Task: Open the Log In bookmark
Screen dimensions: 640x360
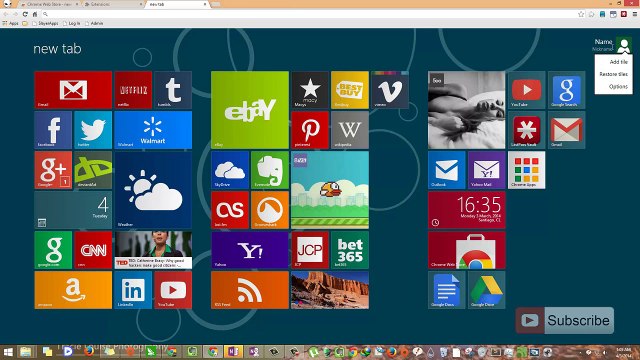Action: click(x=72, y=23)
